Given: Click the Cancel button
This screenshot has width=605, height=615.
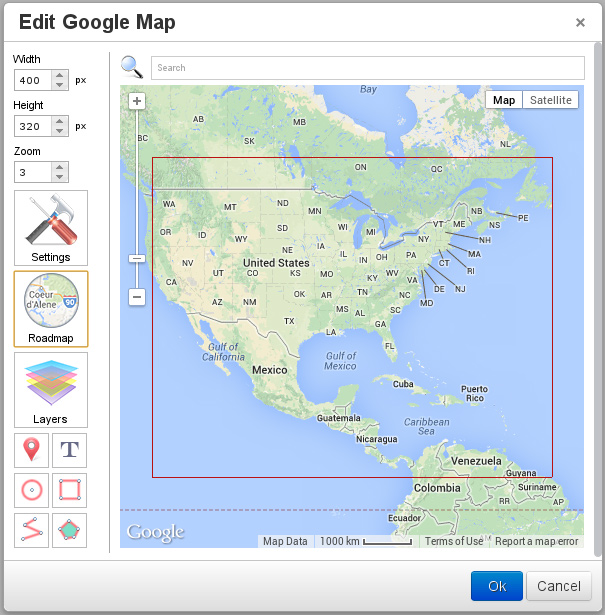Looking at the screenshot, I should [x=559, y=586].
